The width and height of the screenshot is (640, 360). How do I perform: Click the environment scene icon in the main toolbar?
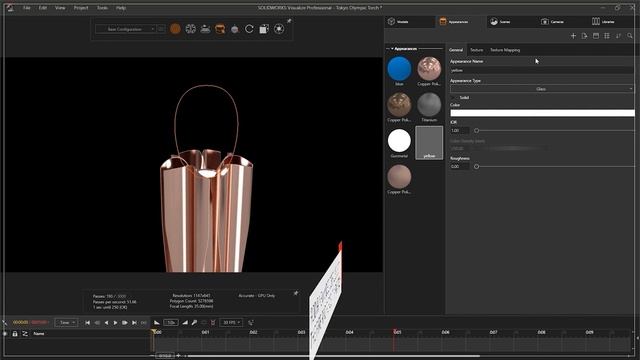click(x=205, y=29)
